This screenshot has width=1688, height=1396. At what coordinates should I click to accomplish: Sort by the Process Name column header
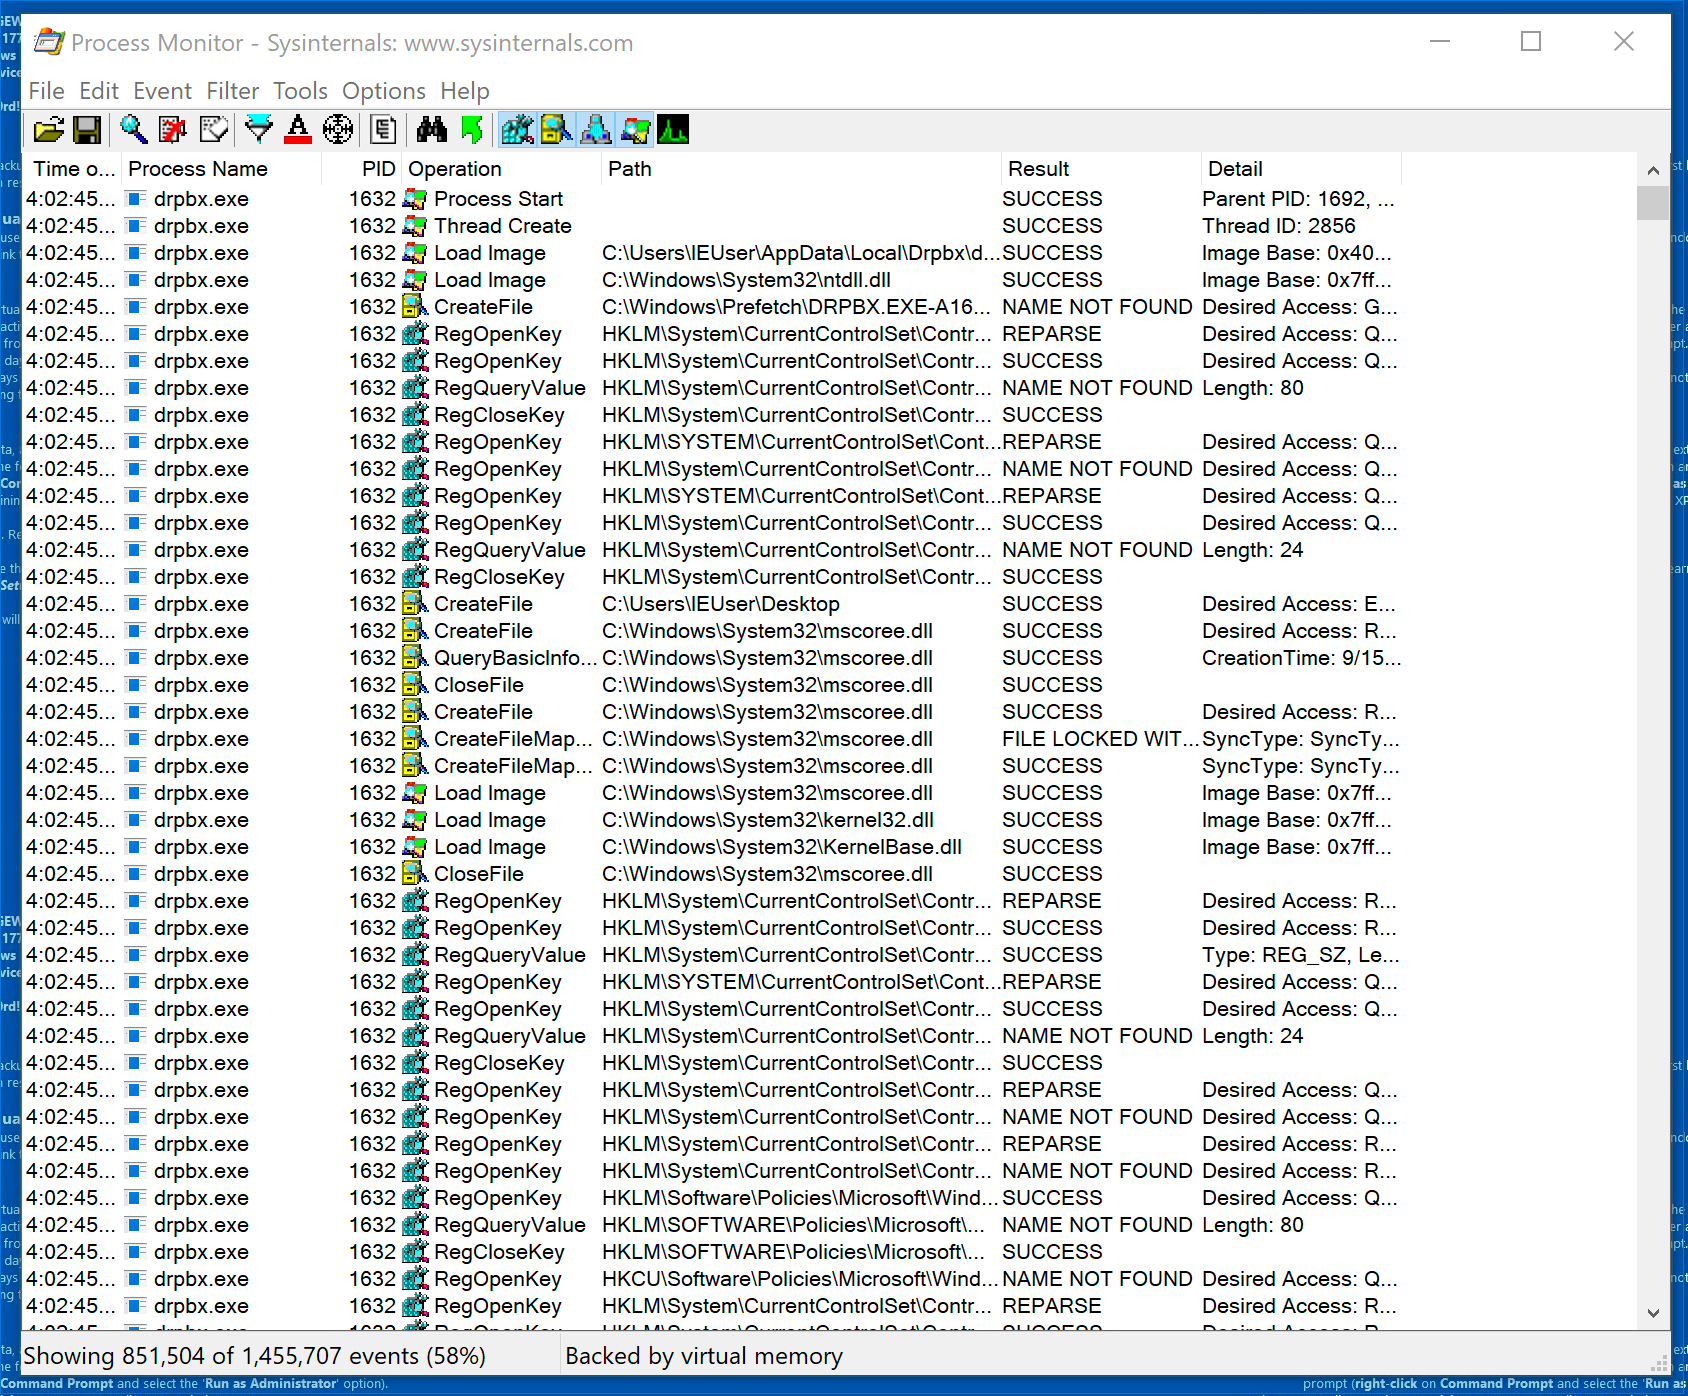click(x=221, y=169)
